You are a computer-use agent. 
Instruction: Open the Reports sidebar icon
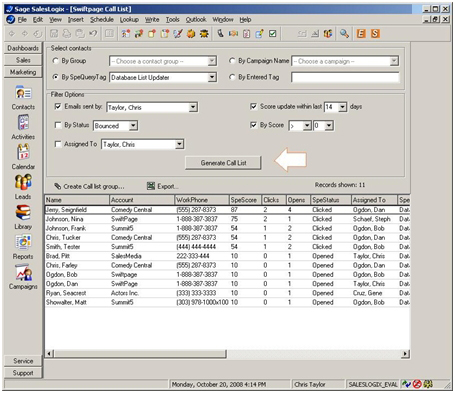click(x=23, y=242)
